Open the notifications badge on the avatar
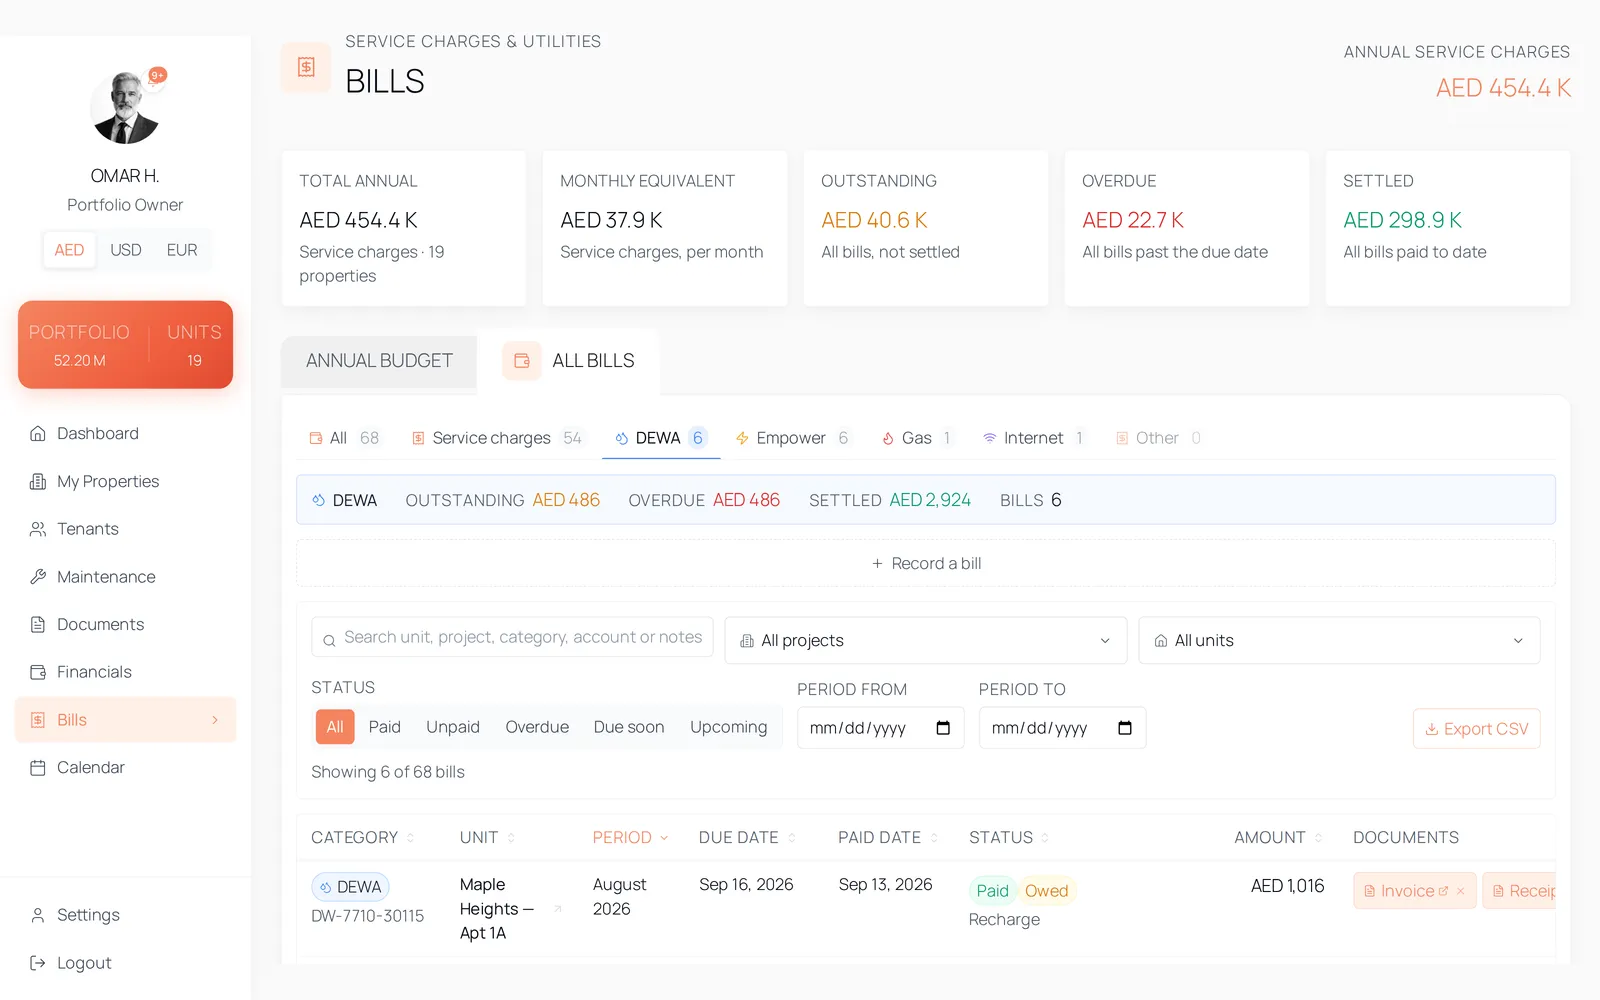The image size is (1600, 1000). [x=157, y=75]
